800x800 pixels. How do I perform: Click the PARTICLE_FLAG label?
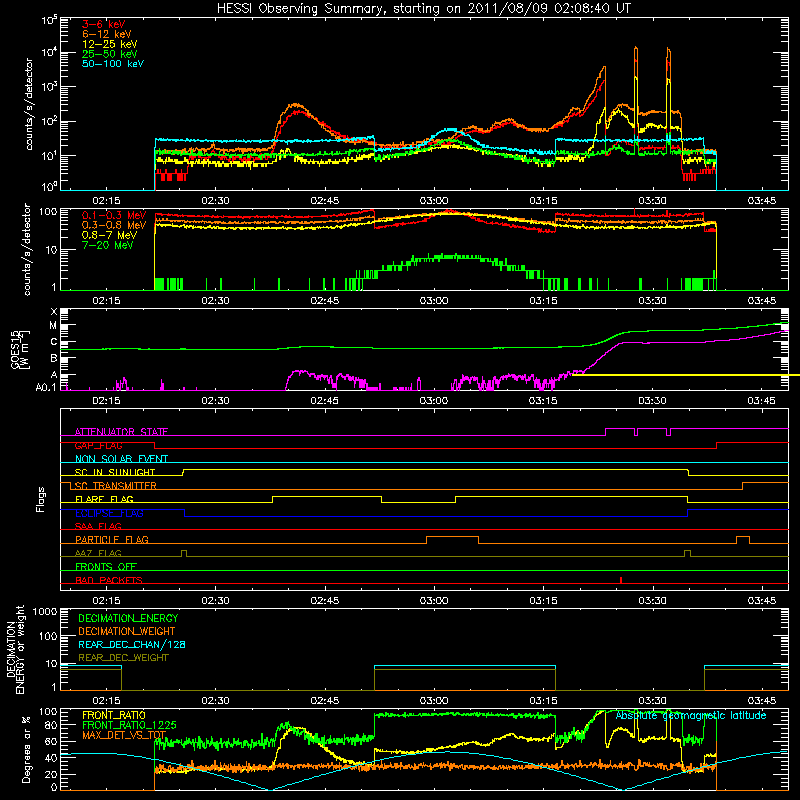[x=112, y=540]
